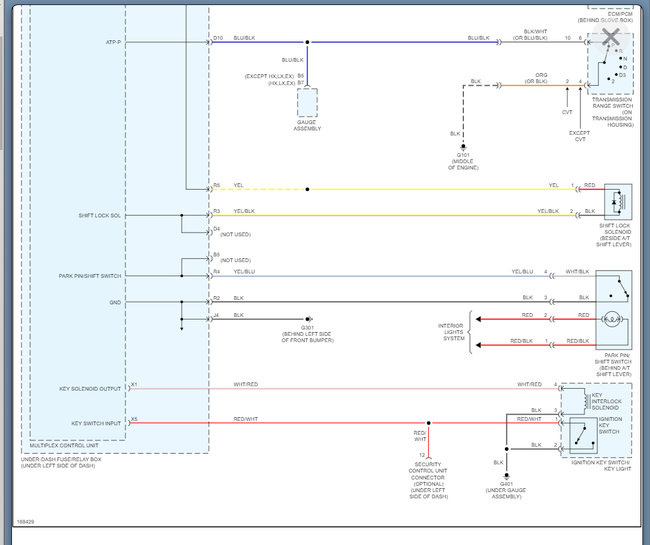Click the R4 connector pin label

tap(217, 272)
